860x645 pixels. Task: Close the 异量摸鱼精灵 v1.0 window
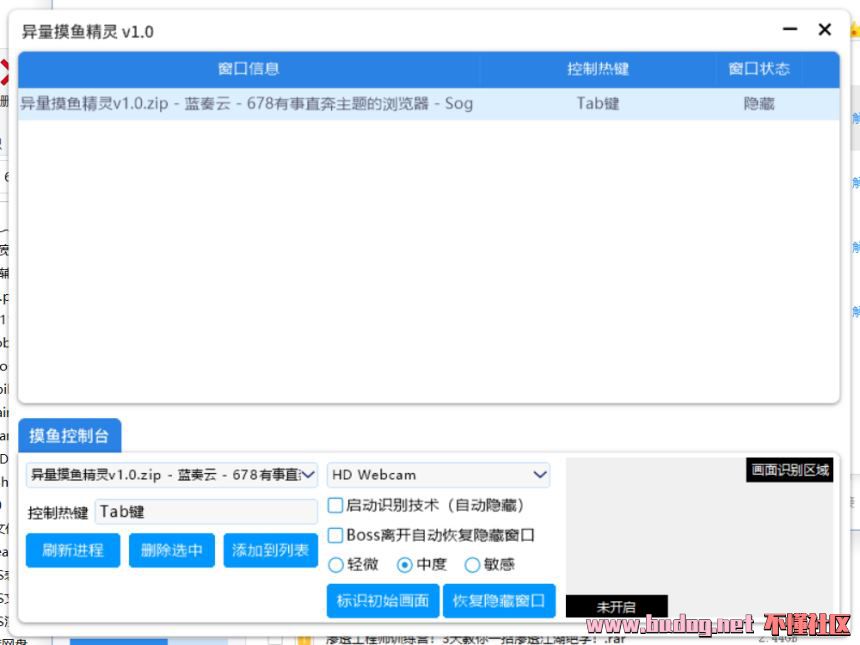825,30
